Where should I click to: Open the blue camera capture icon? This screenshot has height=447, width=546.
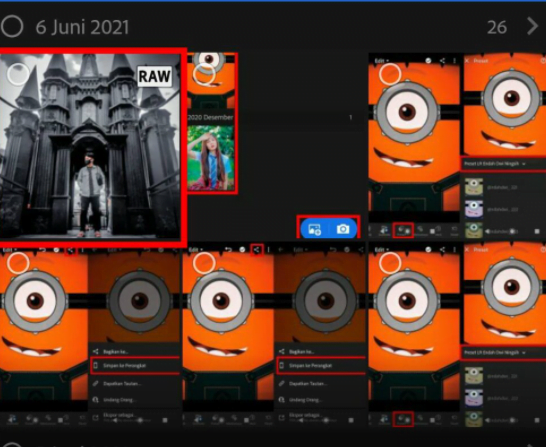[343, 229]
